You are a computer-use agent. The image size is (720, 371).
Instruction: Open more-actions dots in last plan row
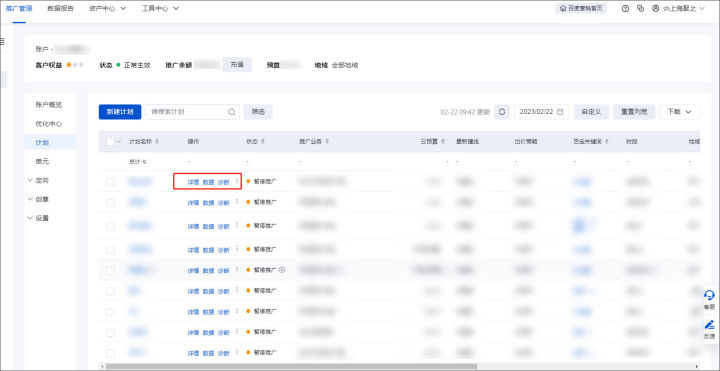click(x=237, y=353)
